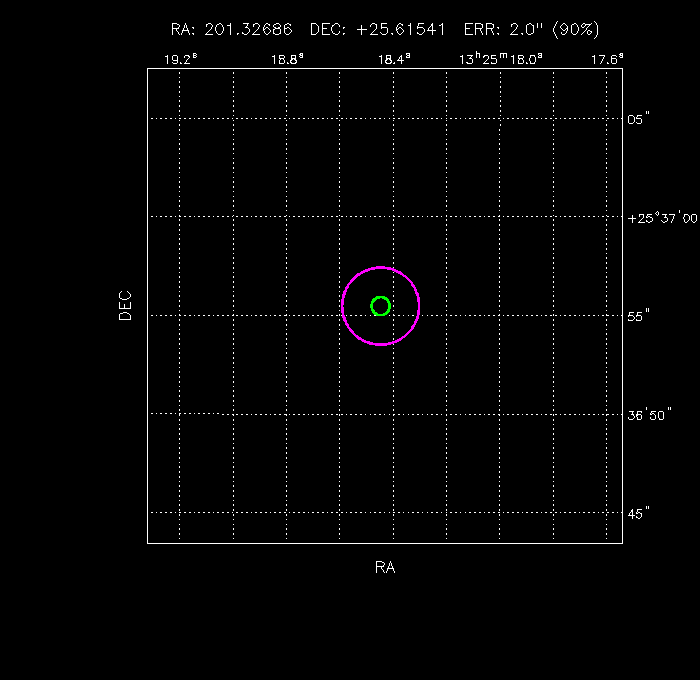The height and width of the screenshot is (680, 700).
Task: Click the DEC axis label on left
Action: pyautogui.click(x=125, y=305)
